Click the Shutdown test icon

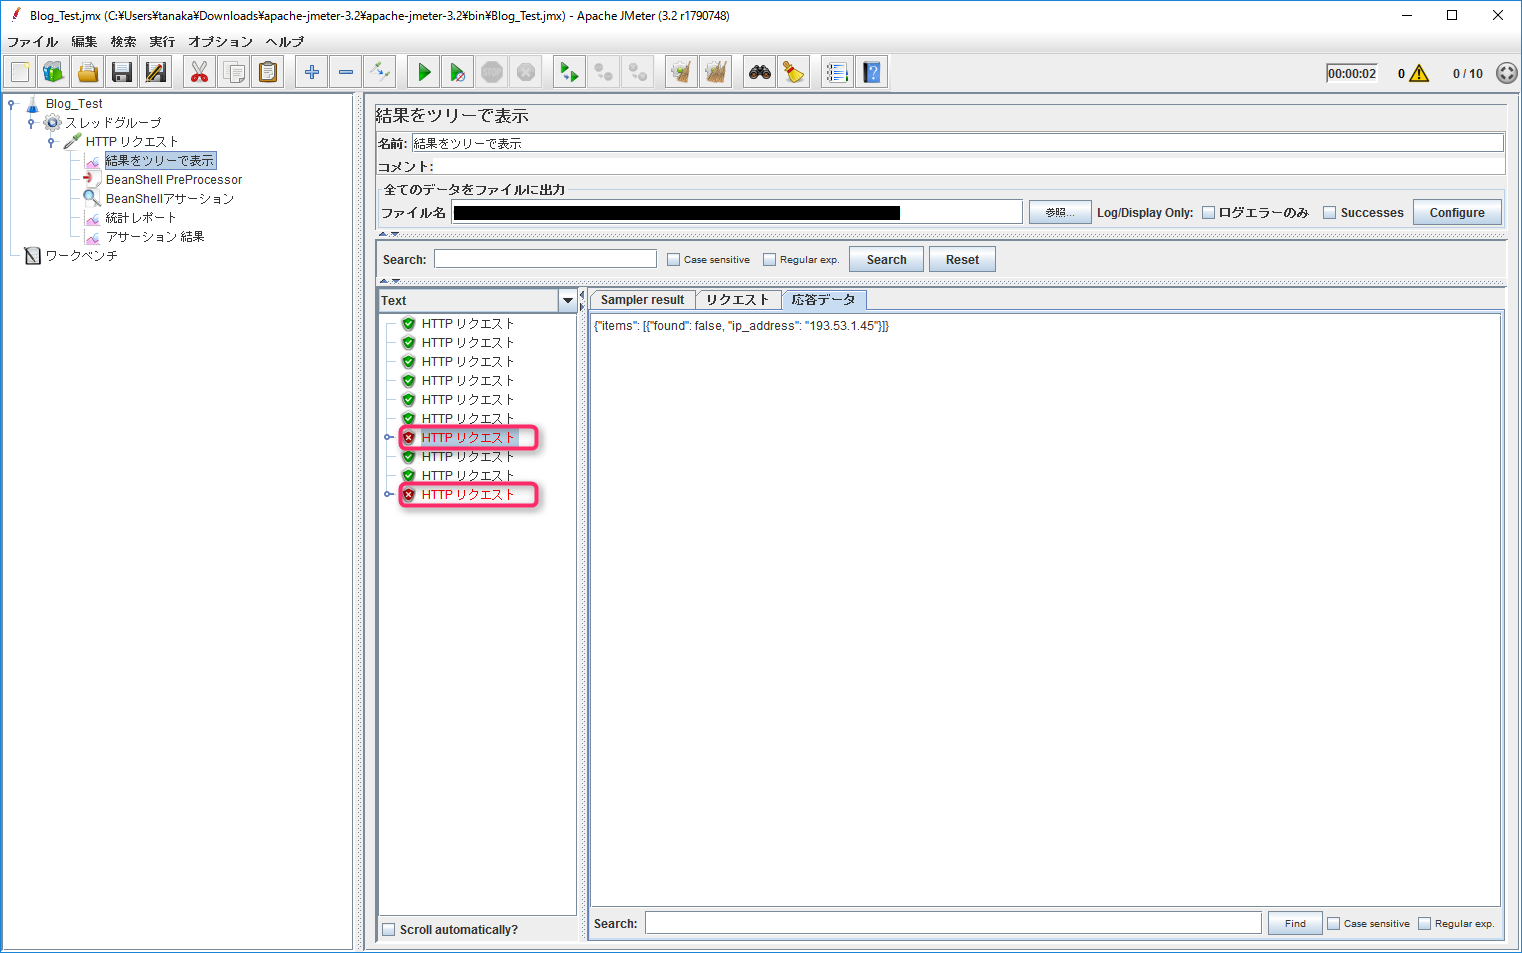point(526,72)
